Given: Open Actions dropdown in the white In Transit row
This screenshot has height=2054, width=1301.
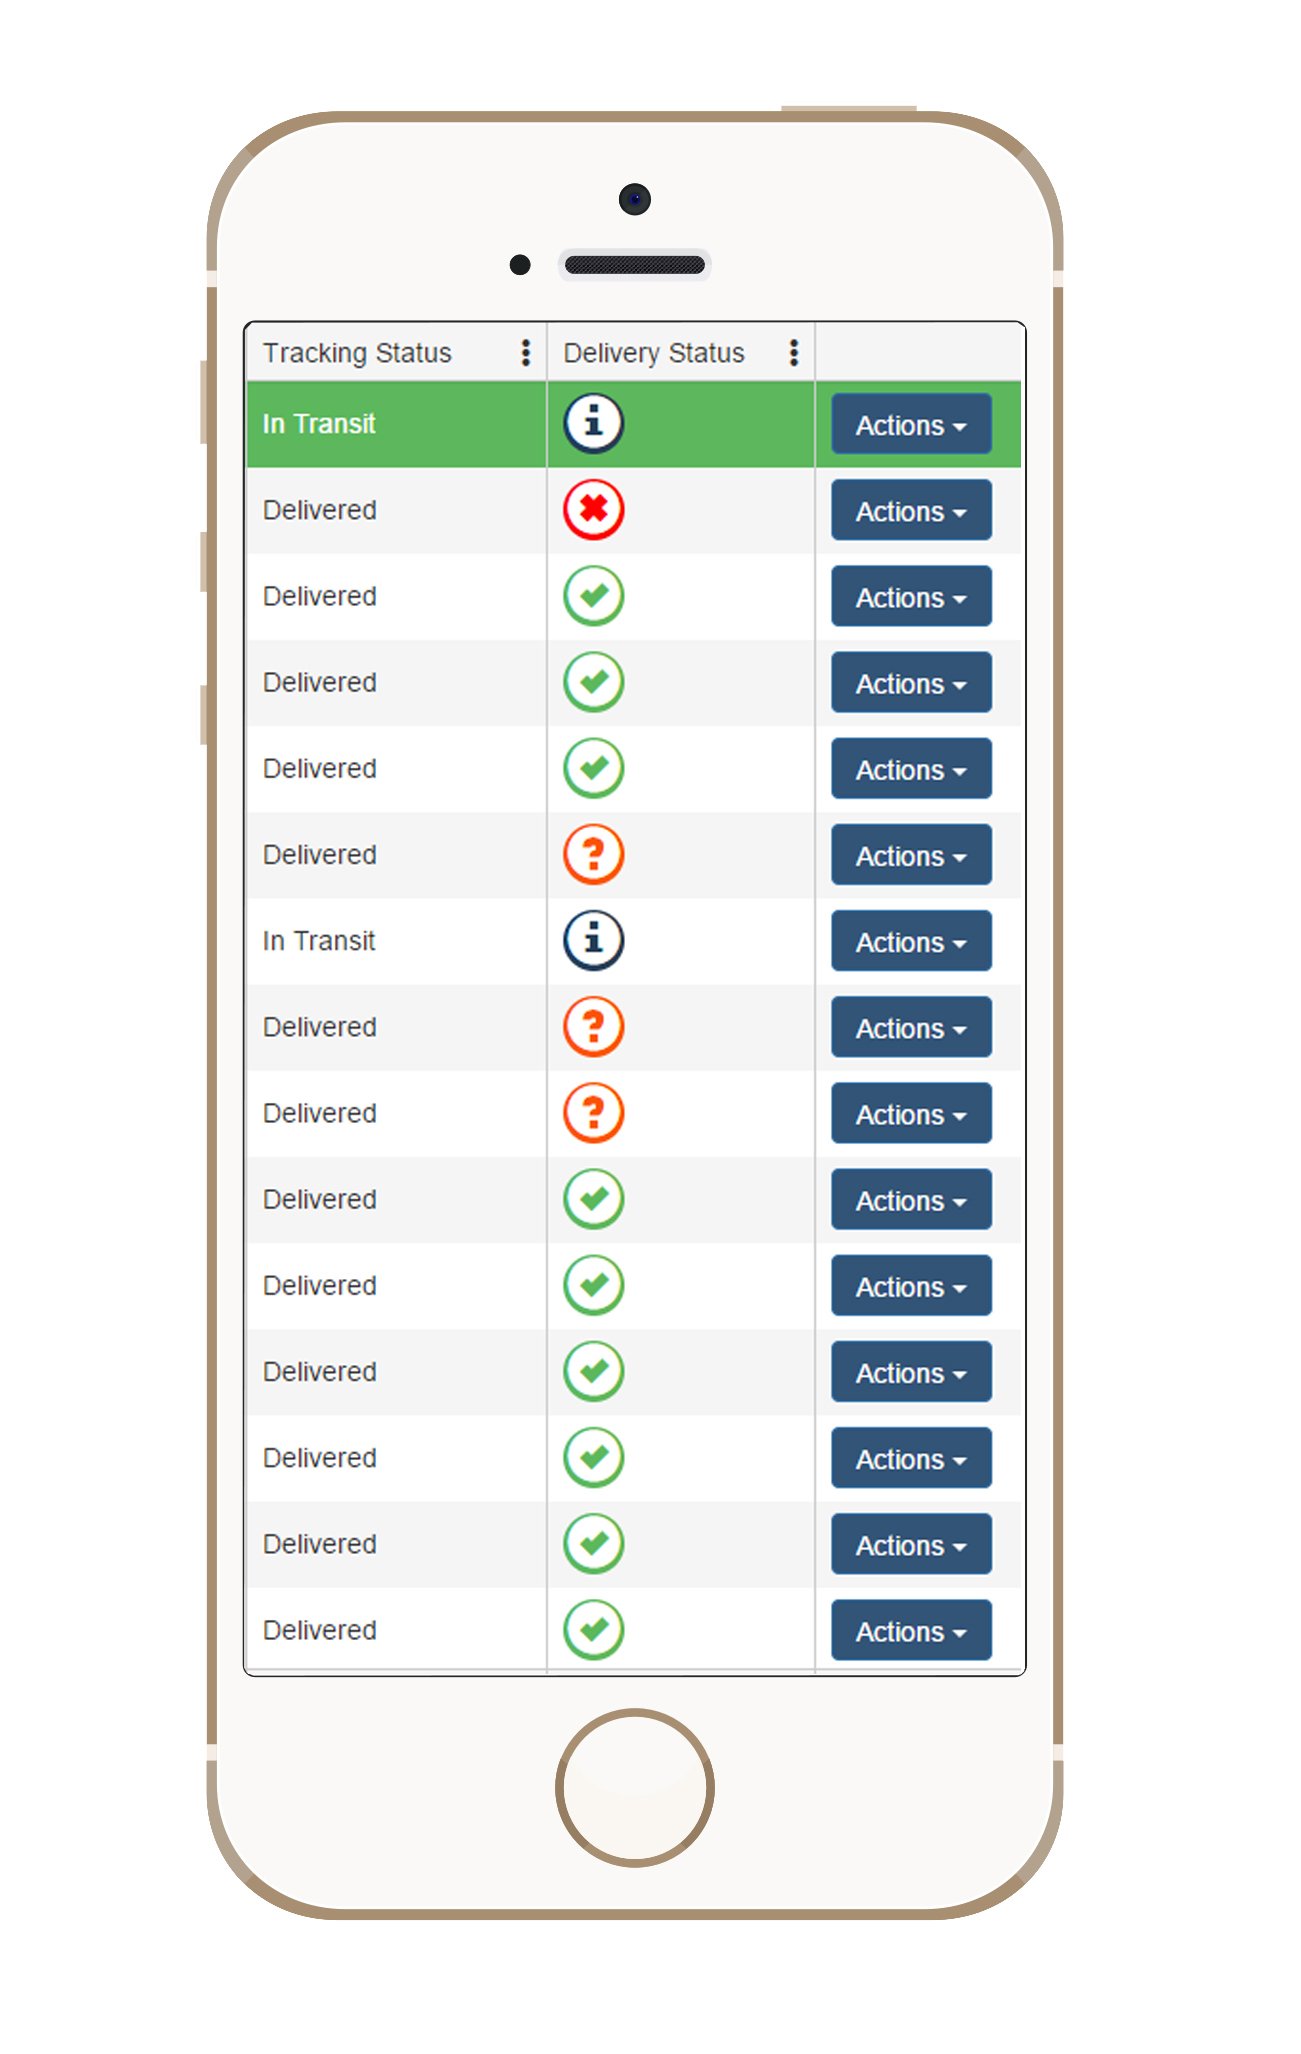Looking at the screenshot, I should click(911, 942).
